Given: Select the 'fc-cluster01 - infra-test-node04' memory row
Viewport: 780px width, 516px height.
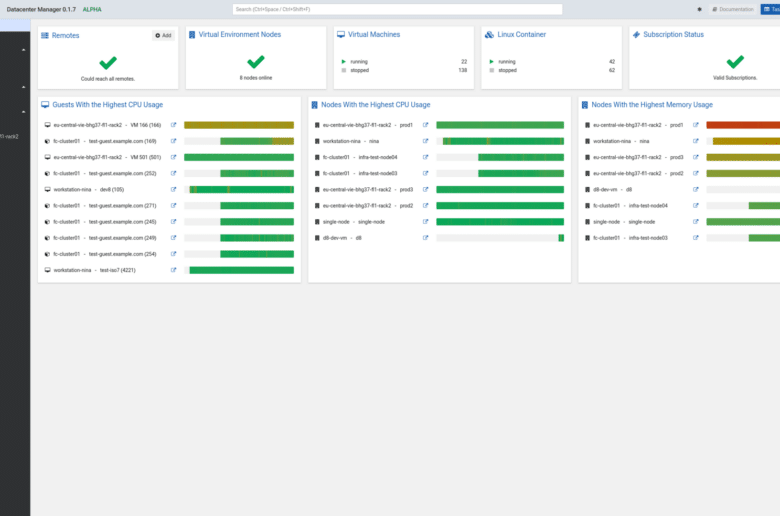Looking at the screenshot, I should 682,206.
